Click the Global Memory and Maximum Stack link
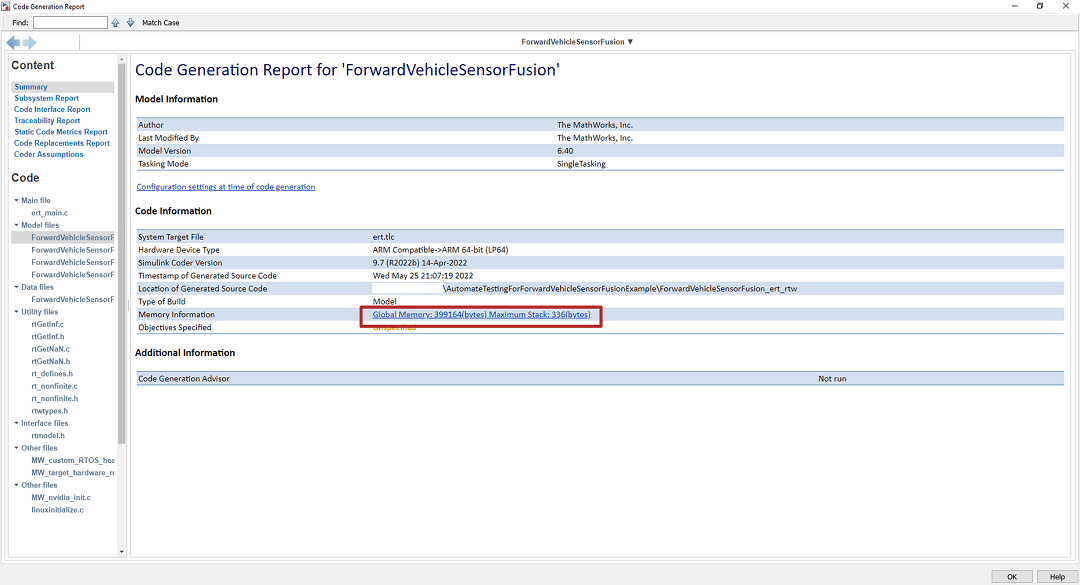Viewport: 1080px width, 585px height. point(481,315)
